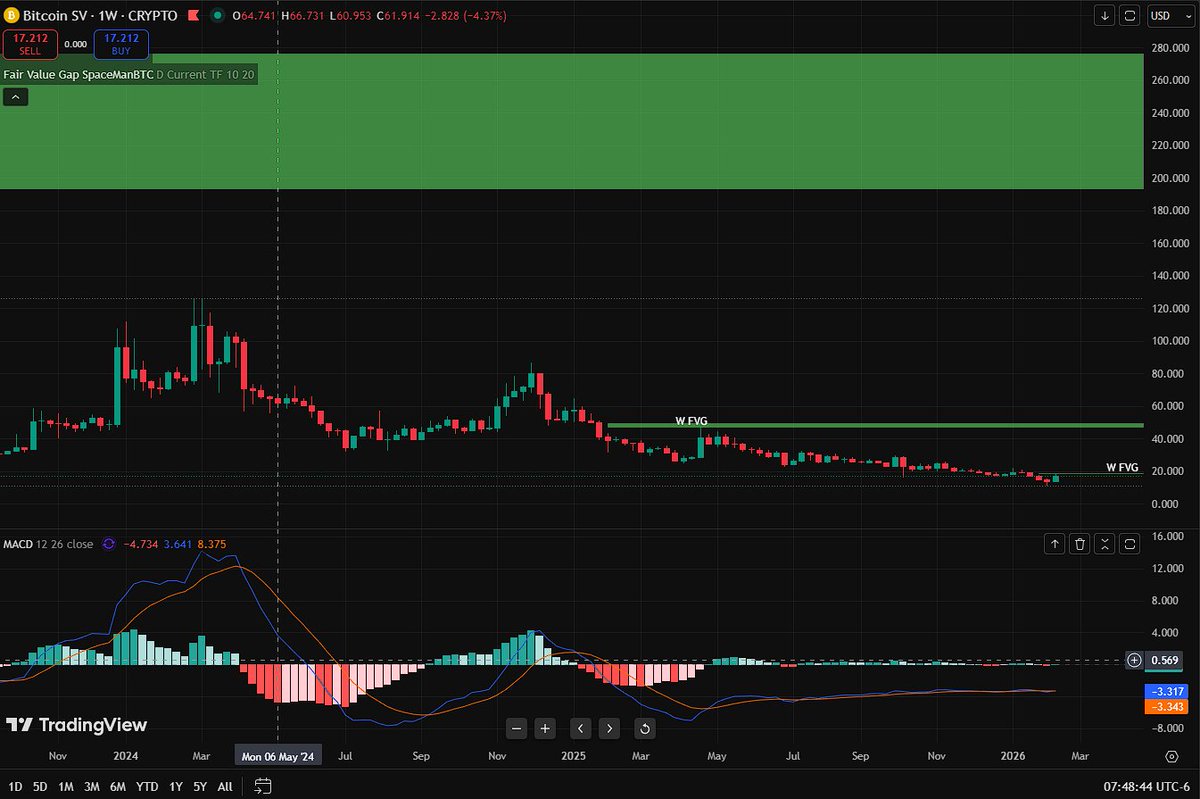This screenshot has height=799, width=1200.
Task: Select the 6M time range
Action: [x=118, y=787]
